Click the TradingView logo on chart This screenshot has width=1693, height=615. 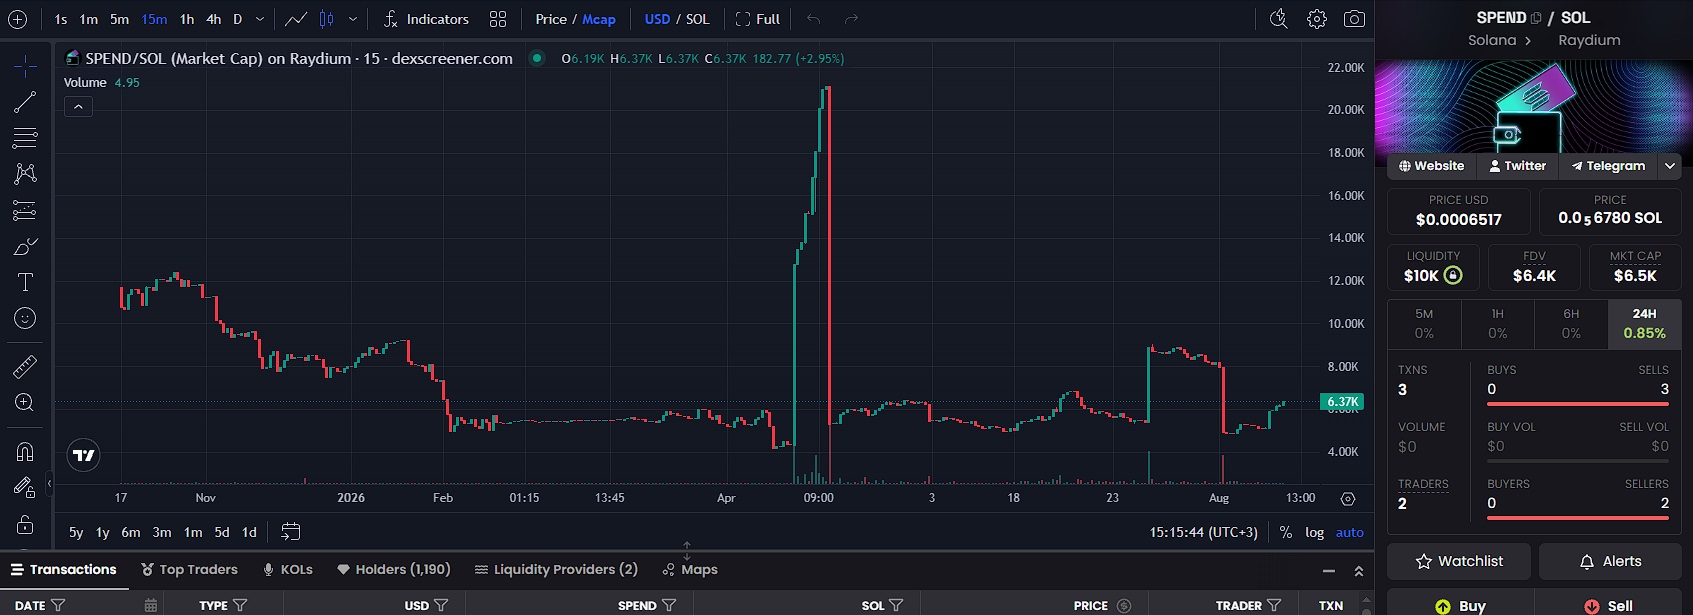click(x=83, y=455)
